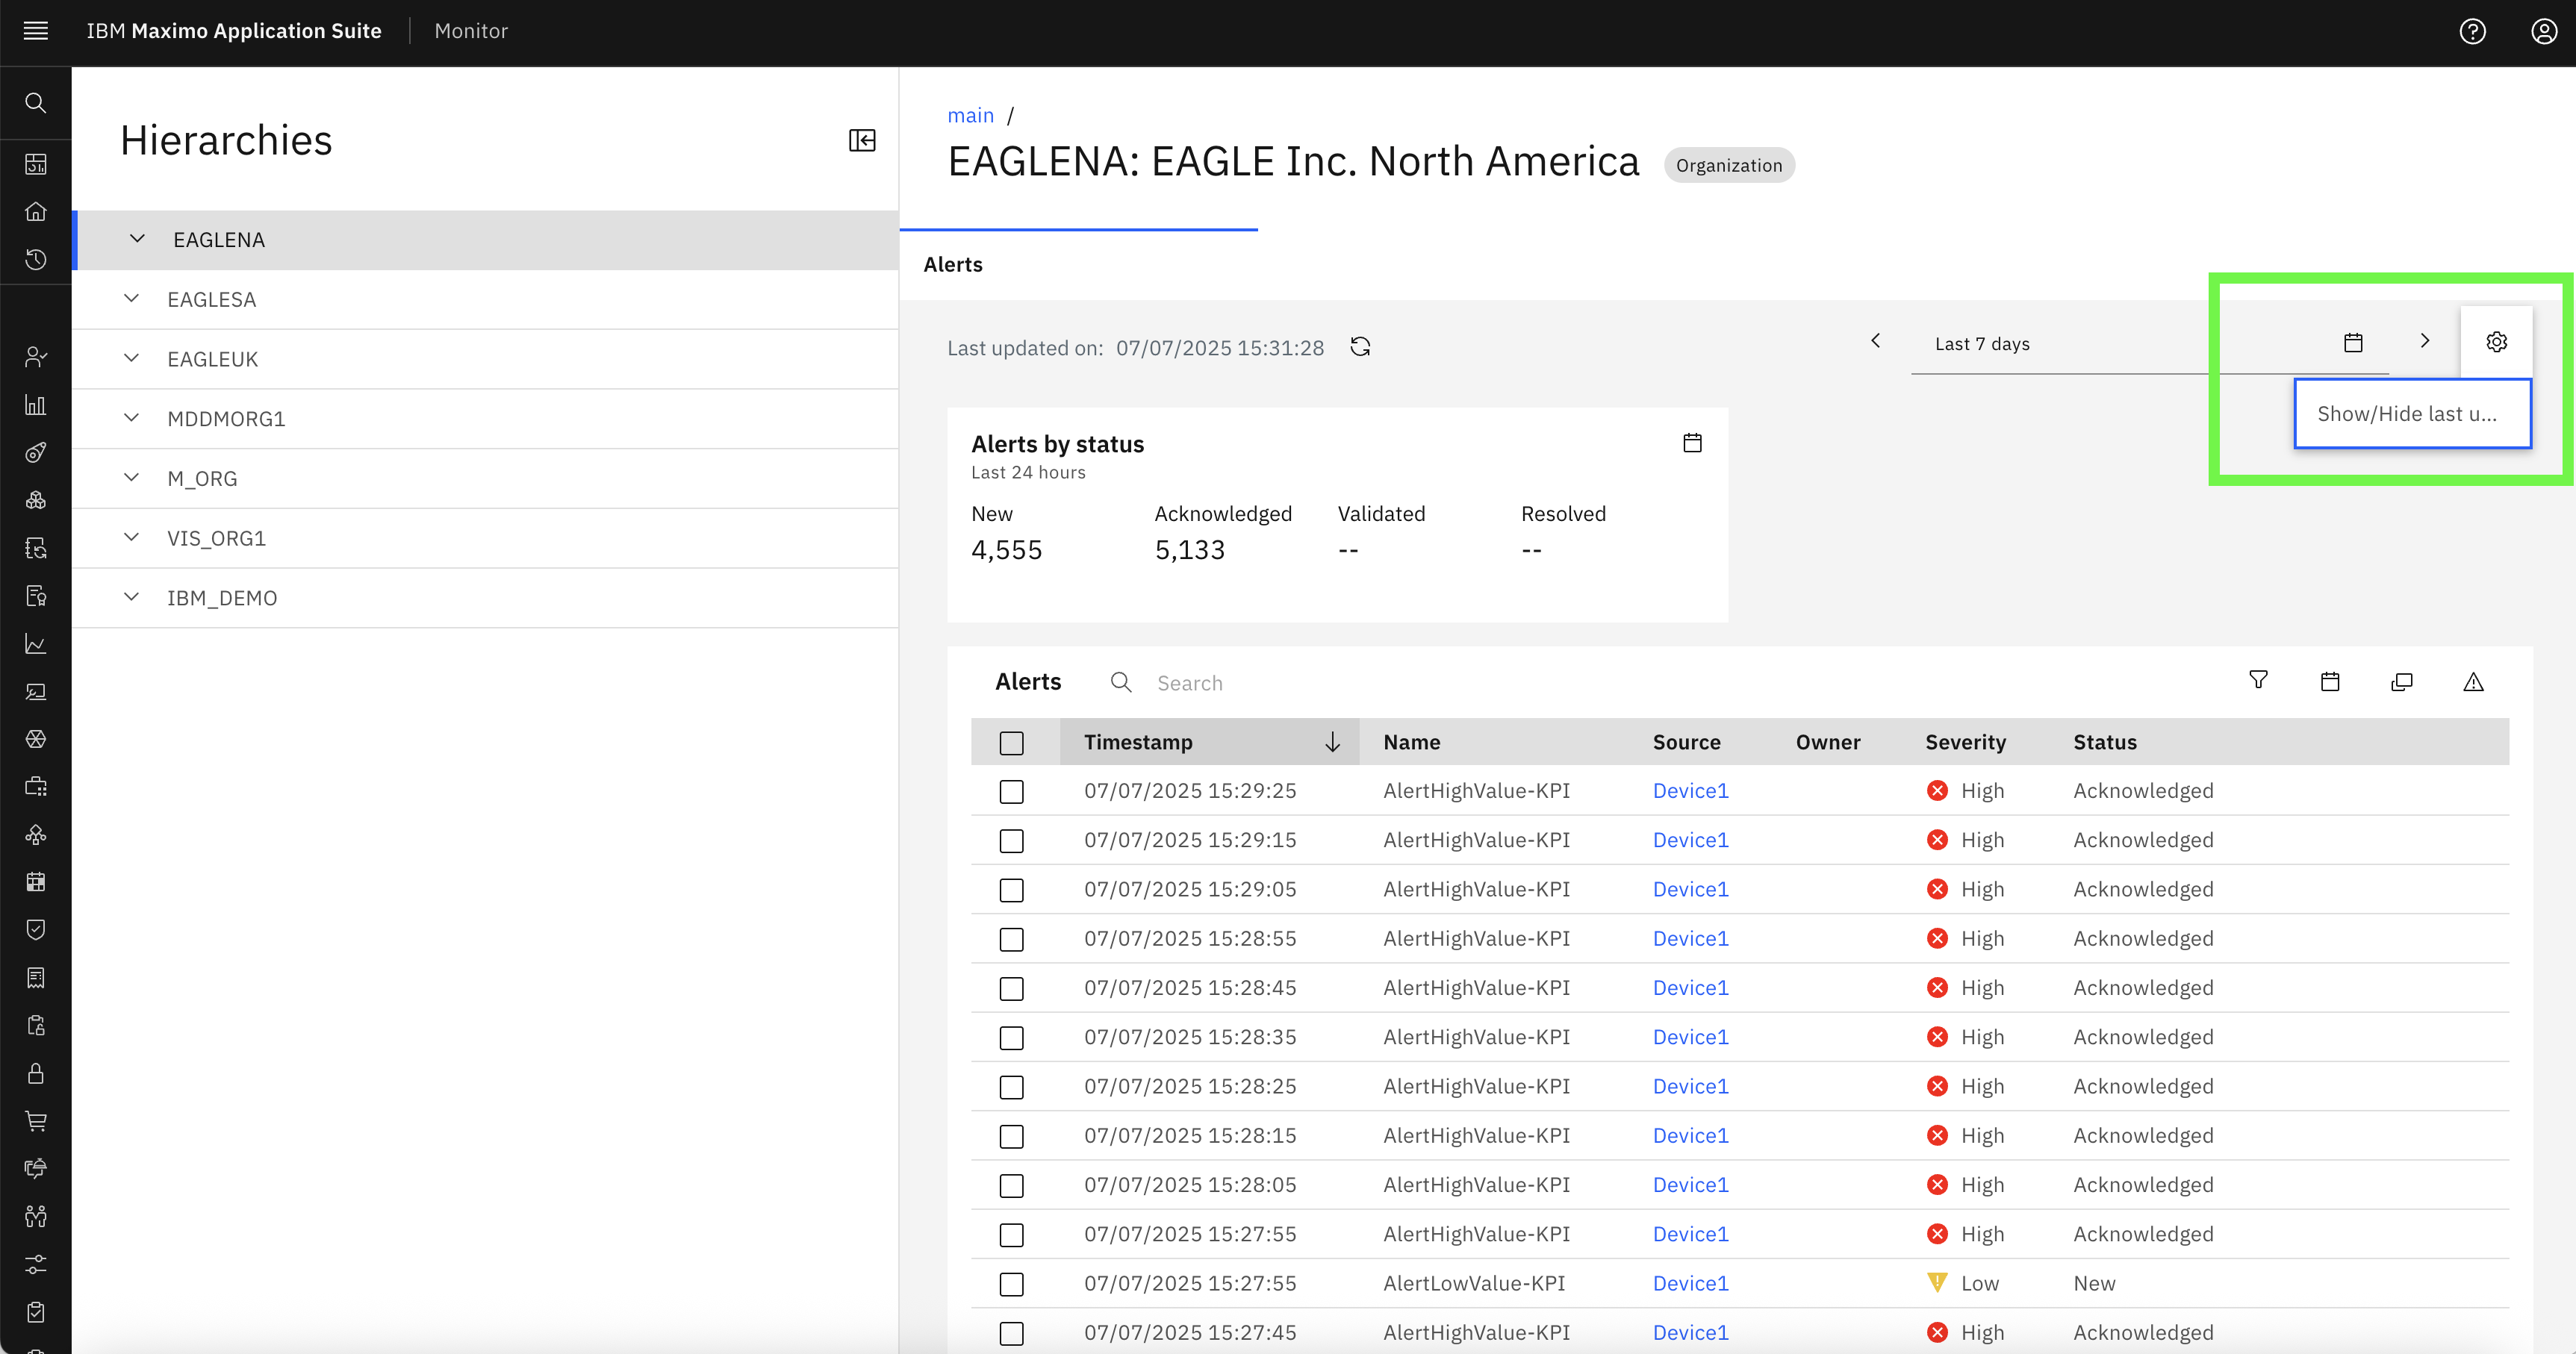2576x1354 pixels.
Task: Click the Organization tag label
Action: click(1728, 166)
